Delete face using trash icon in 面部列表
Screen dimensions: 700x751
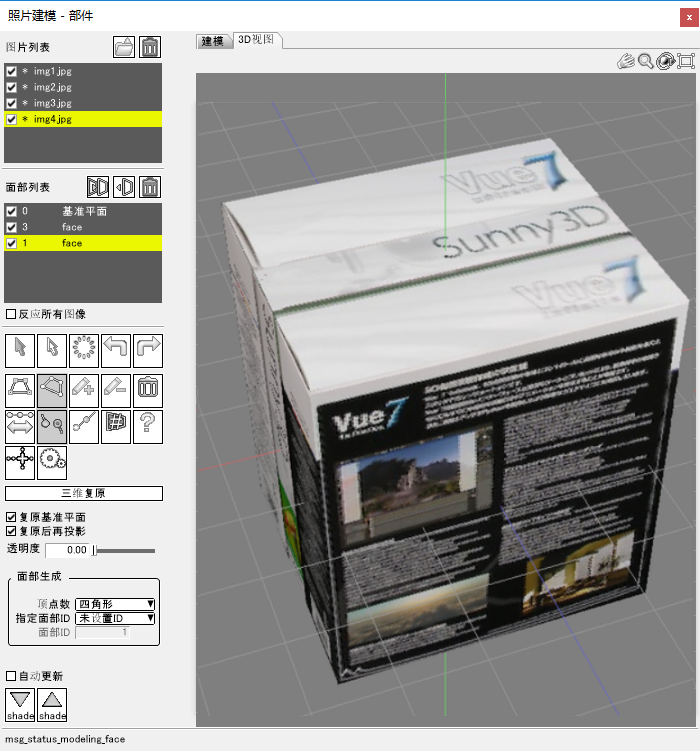click(x=150, y=187)
